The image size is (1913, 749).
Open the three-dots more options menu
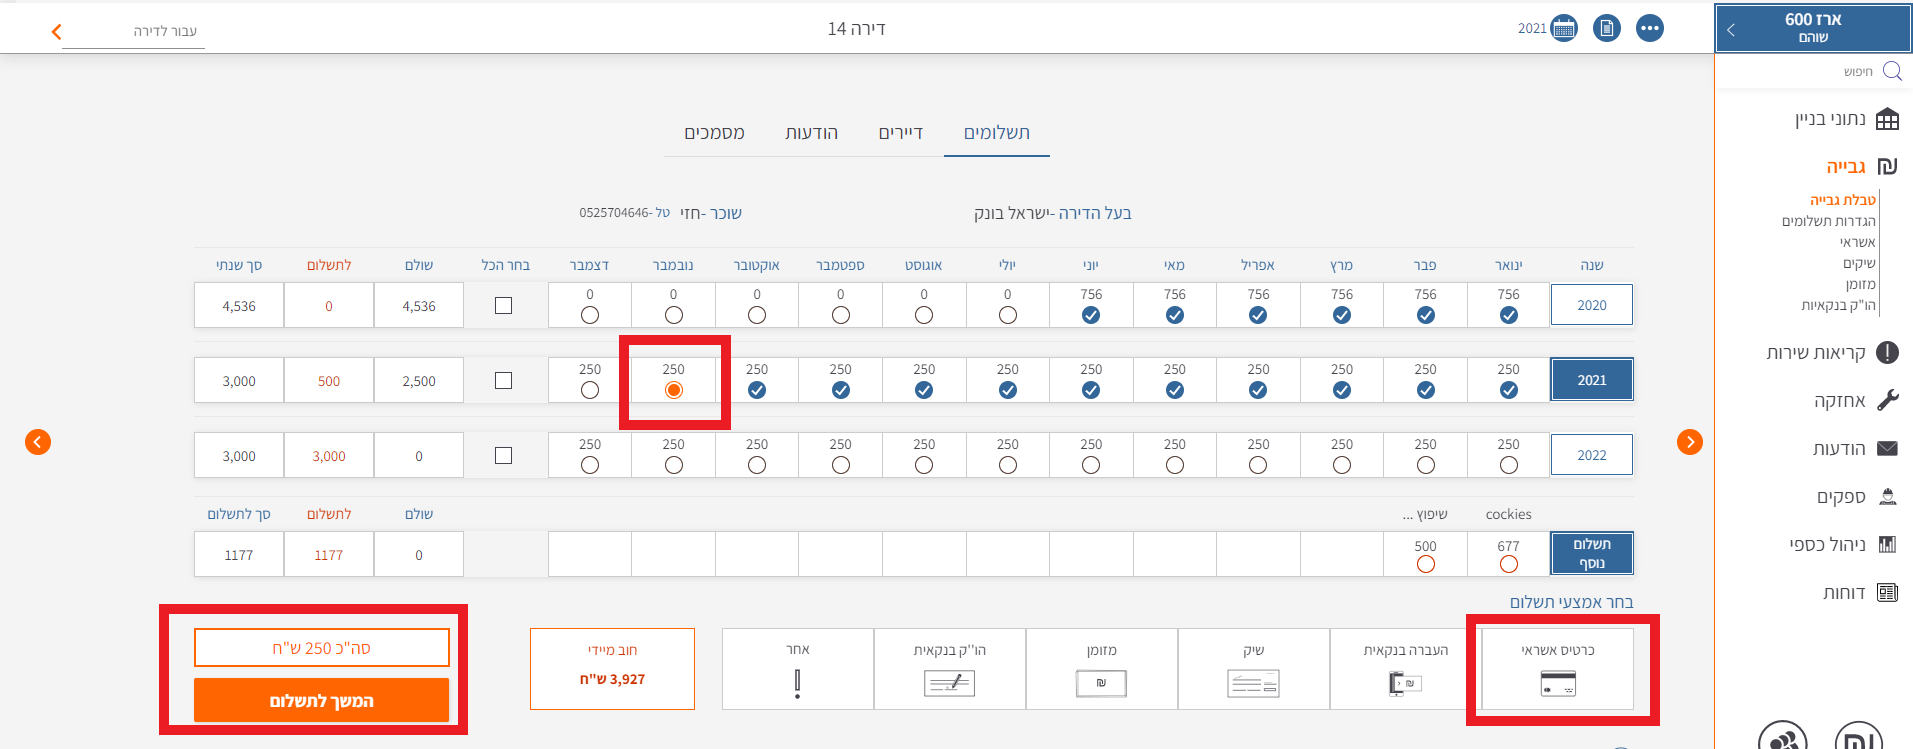[1649, 28]
